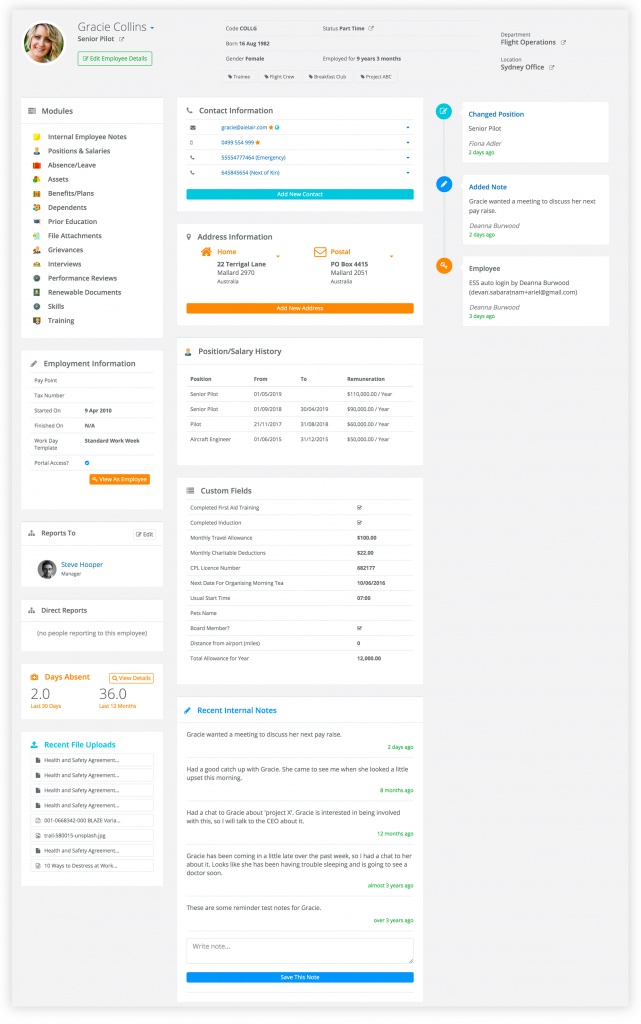Image resolution: width=641 pixels, height=1024 pixels.
Task: Toggle the Completed First Aid Training checkbox
Action: [x=360, y=507]
